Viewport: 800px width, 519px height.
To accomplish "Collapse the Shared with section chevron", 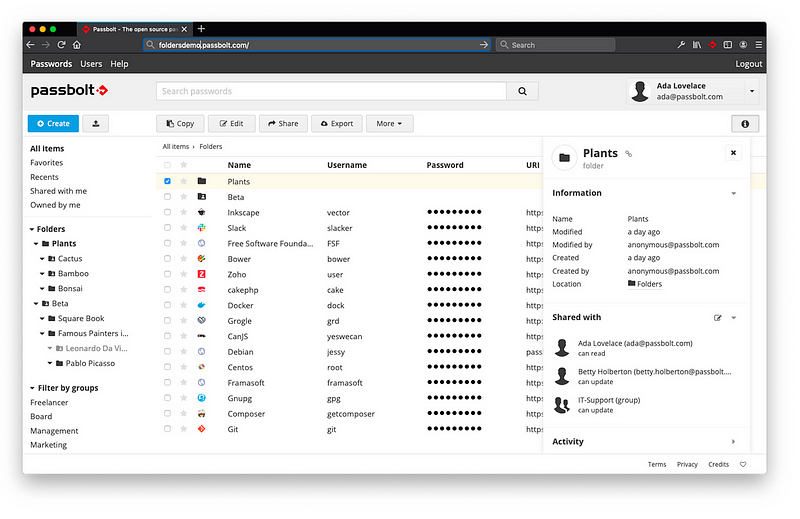I will 733,317.
